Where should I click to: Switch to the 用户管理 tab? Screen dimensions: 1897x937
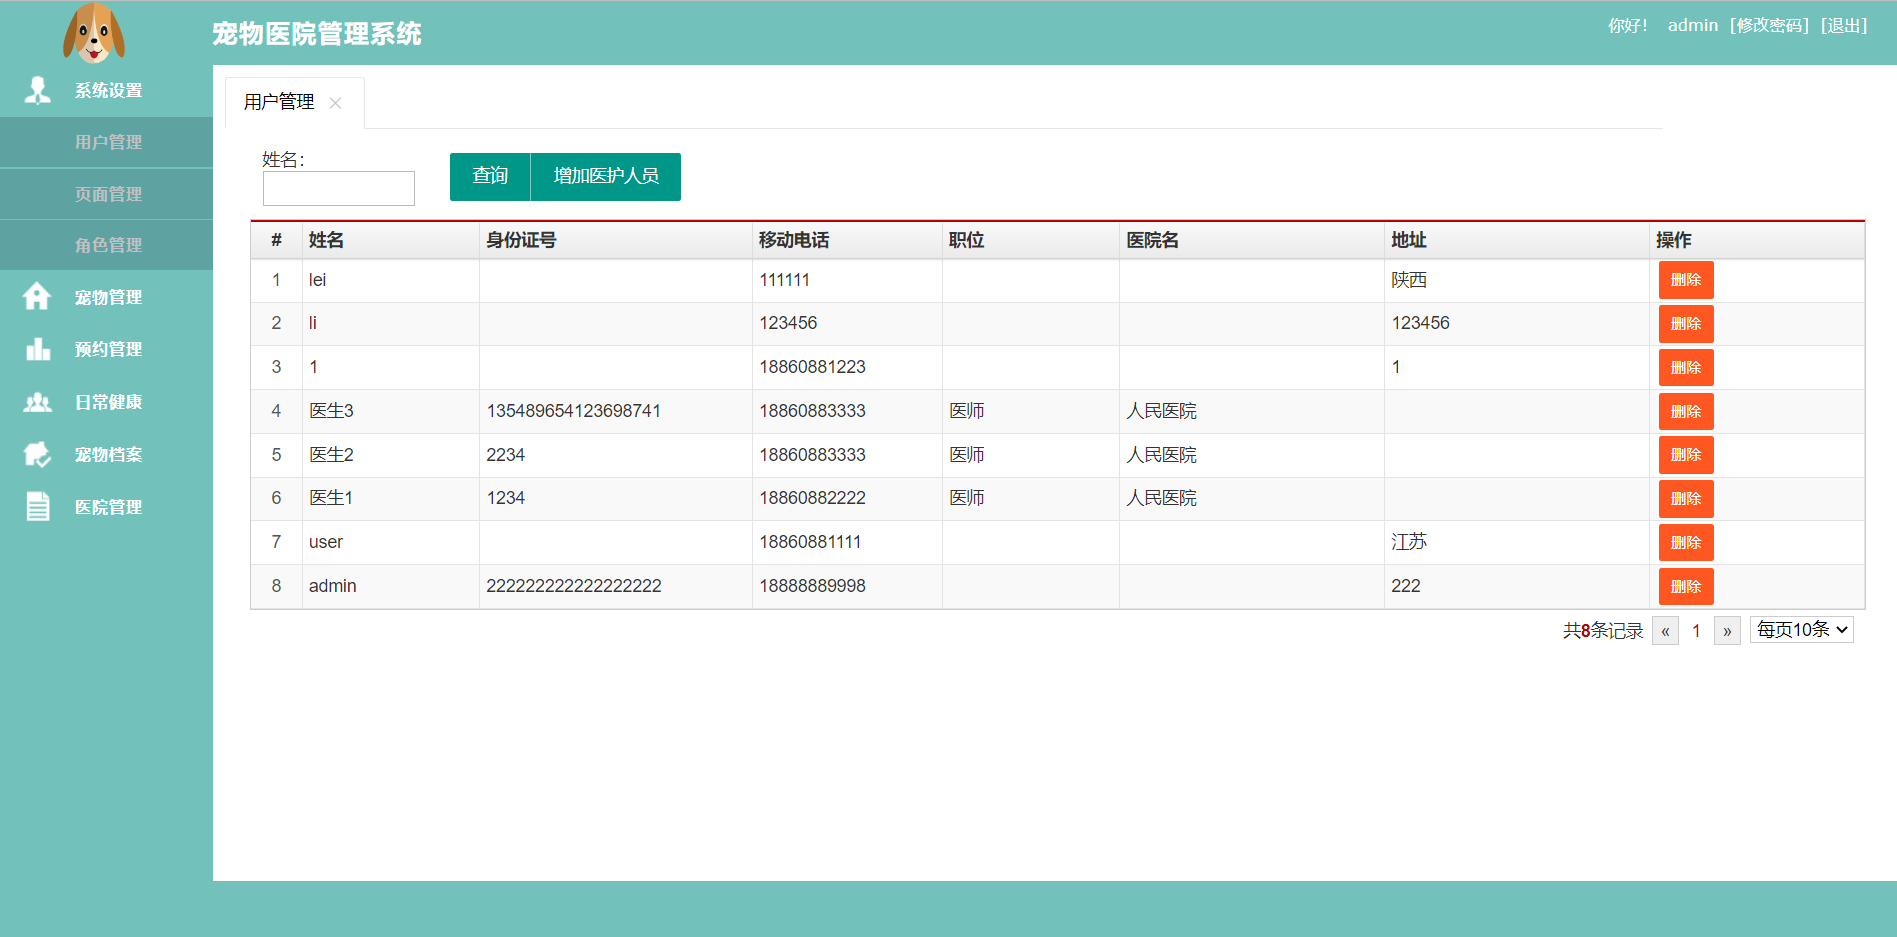(x=279, y=102)
